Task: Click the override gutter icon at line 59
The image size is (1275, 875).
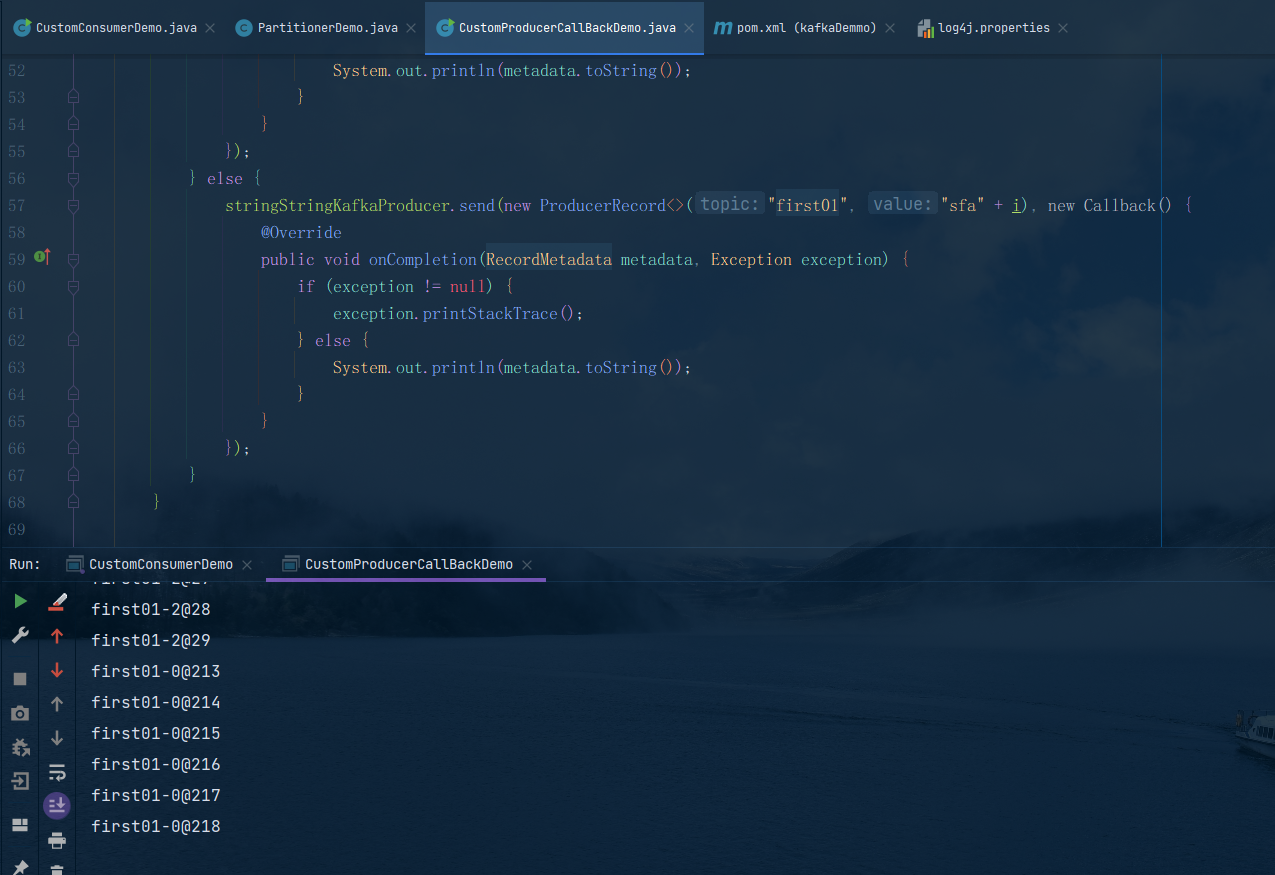Action: pos(41,257)
